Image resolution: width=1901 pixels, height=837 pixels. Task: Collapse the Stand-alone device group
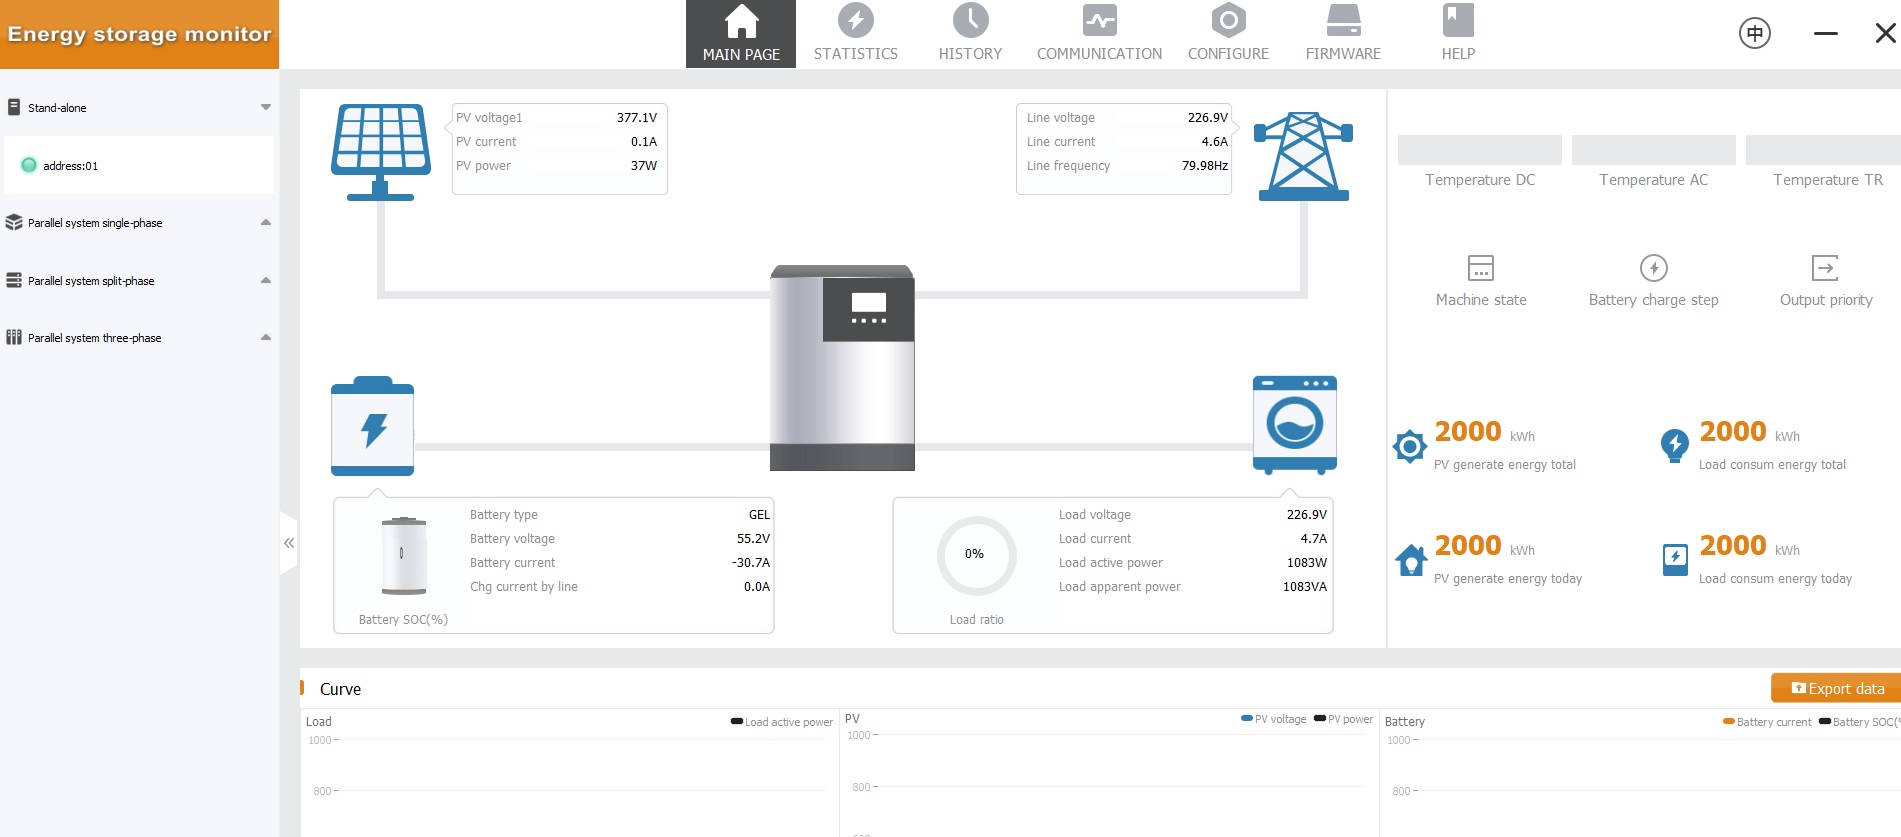[x=266, y=107]
